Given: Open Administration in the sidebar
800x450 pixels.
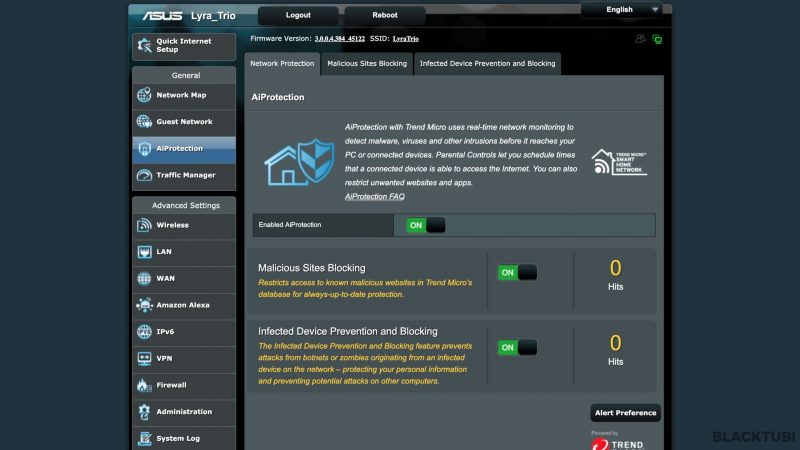Looking at the screenshot, I should click(x=184, y=412).
